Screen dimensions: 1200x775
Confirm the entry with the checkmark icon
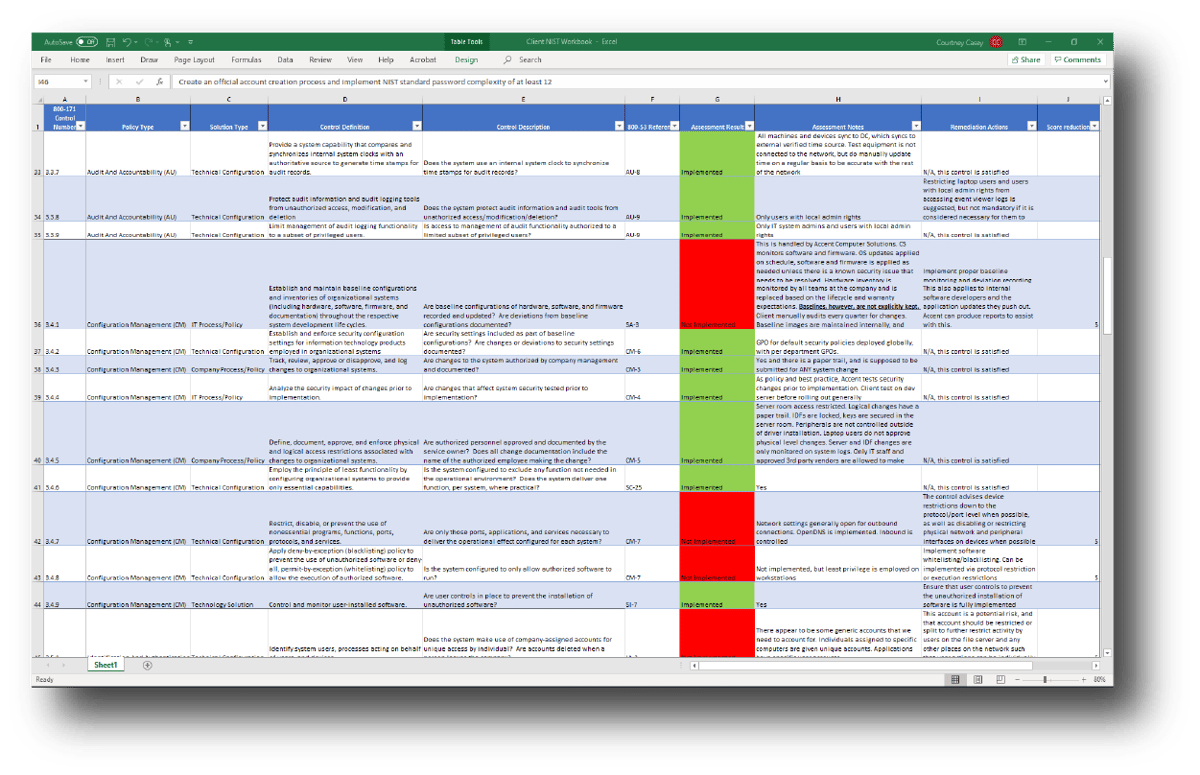pyautogui.click(x=139, y=82)
